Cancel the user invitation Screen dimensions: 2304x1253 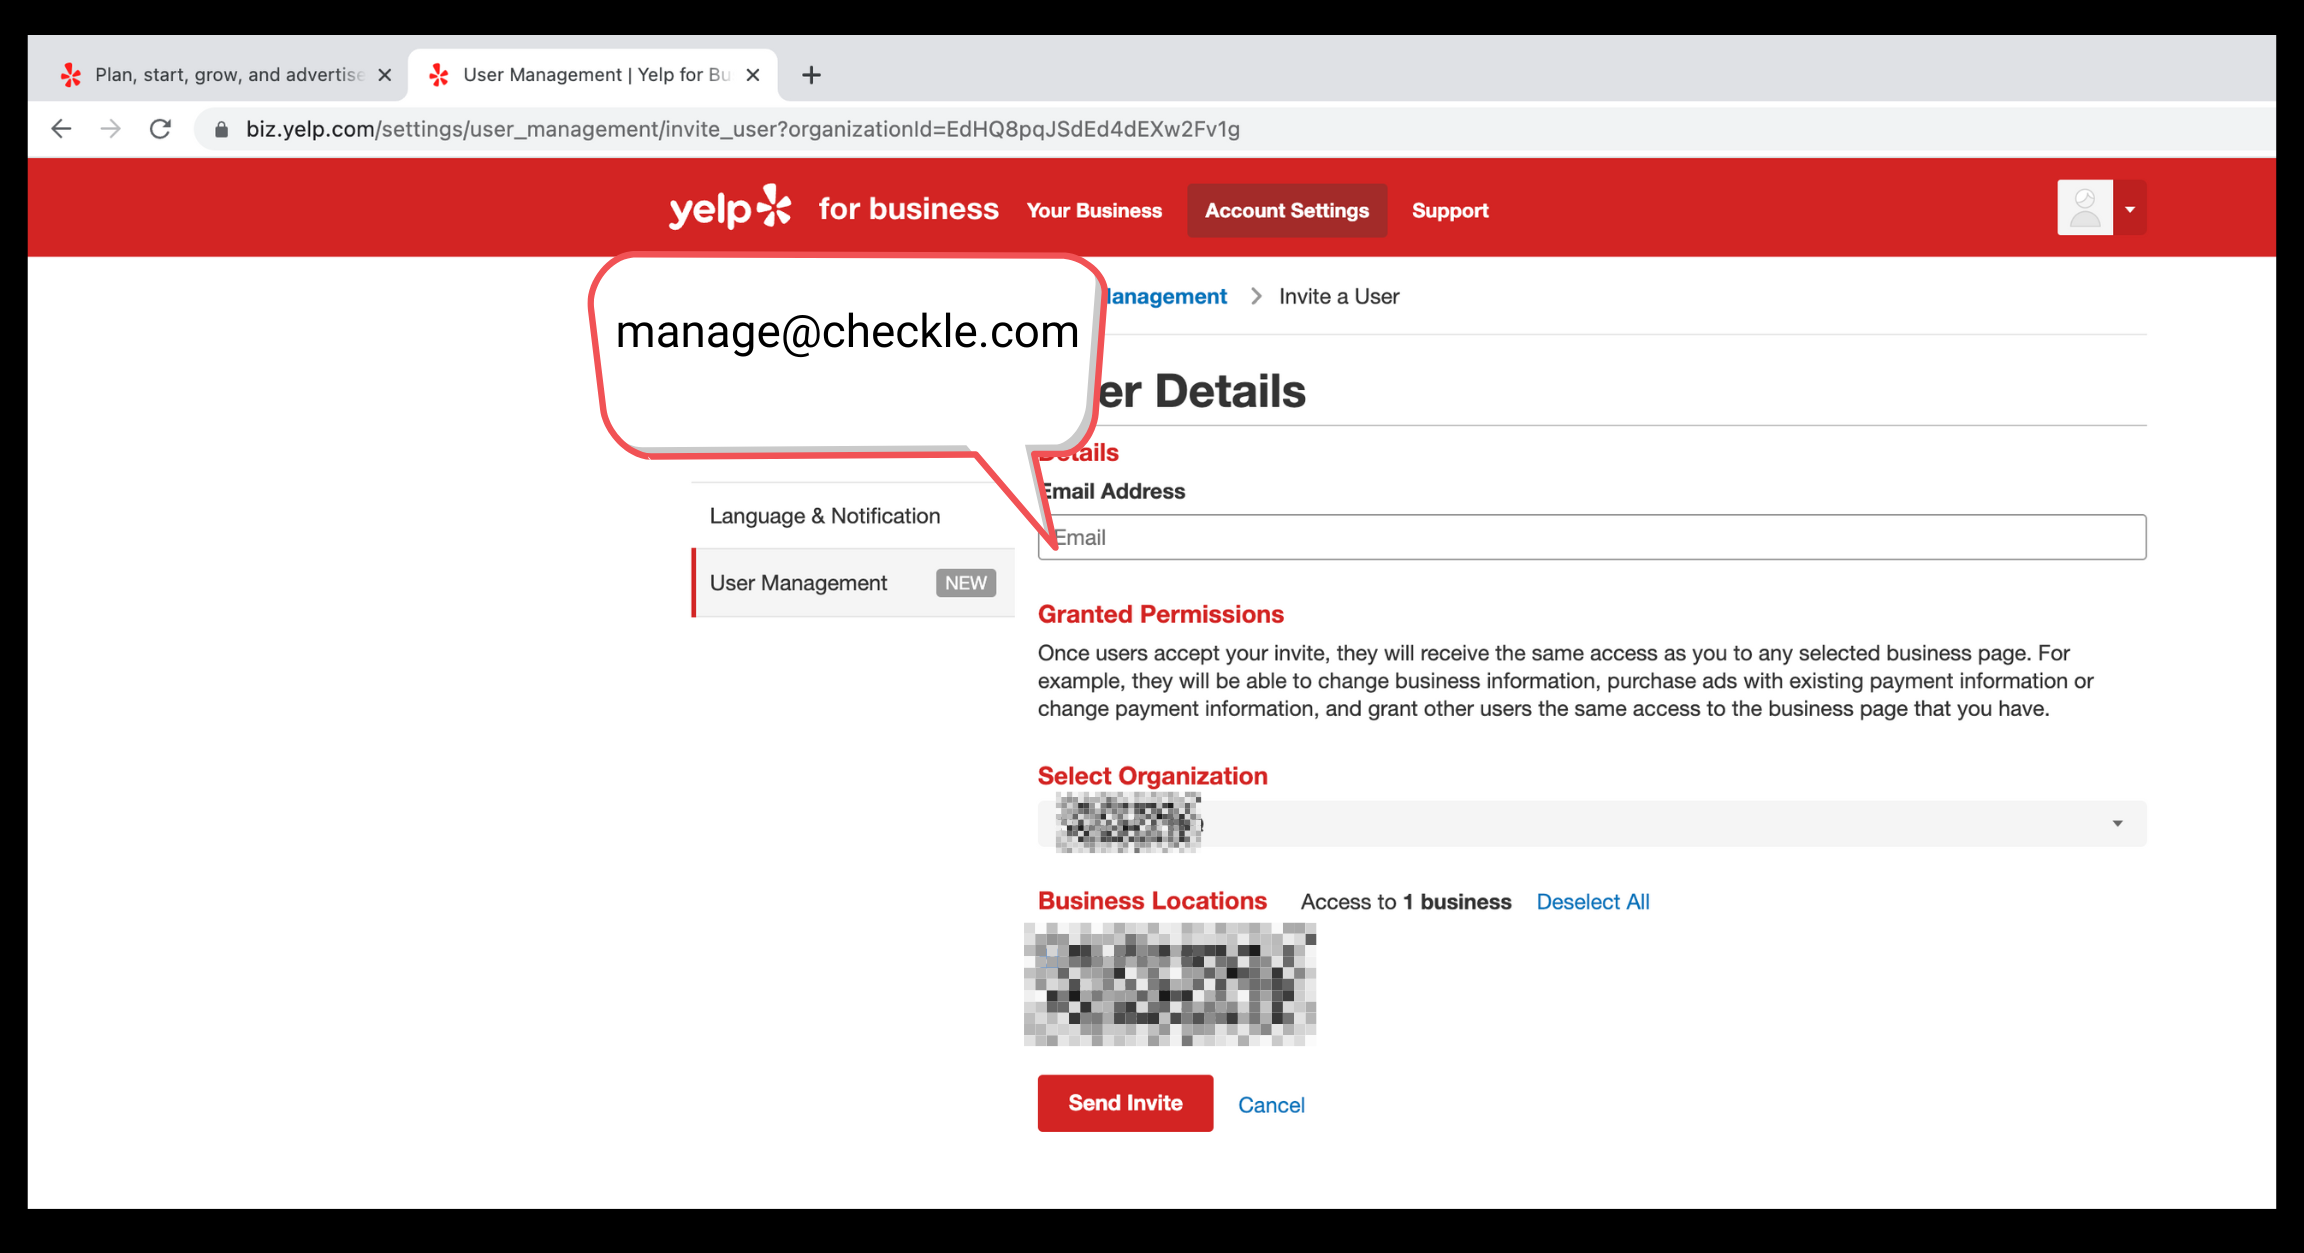[1271, 1105]
